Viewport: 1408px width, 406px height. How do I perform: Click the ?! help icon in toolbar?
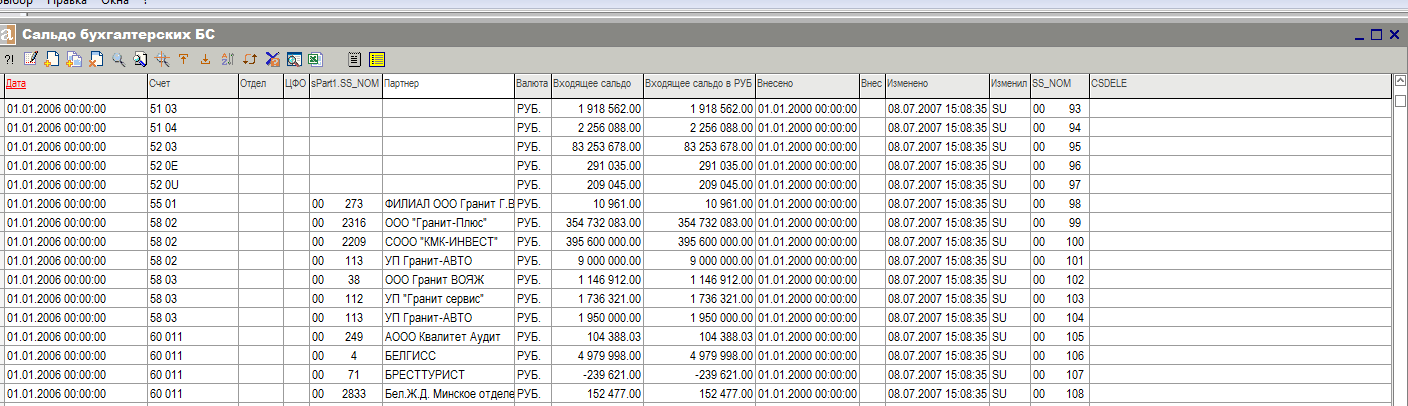tap(9, 60)
